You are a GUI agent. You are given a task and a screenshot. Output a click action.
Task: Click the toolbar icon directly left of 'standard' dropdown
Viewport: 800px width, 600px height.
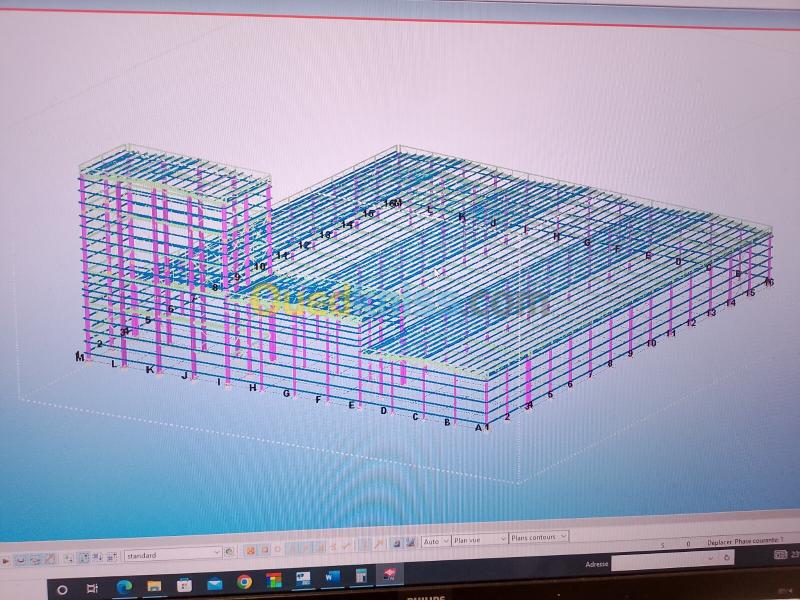pos(113,557)
